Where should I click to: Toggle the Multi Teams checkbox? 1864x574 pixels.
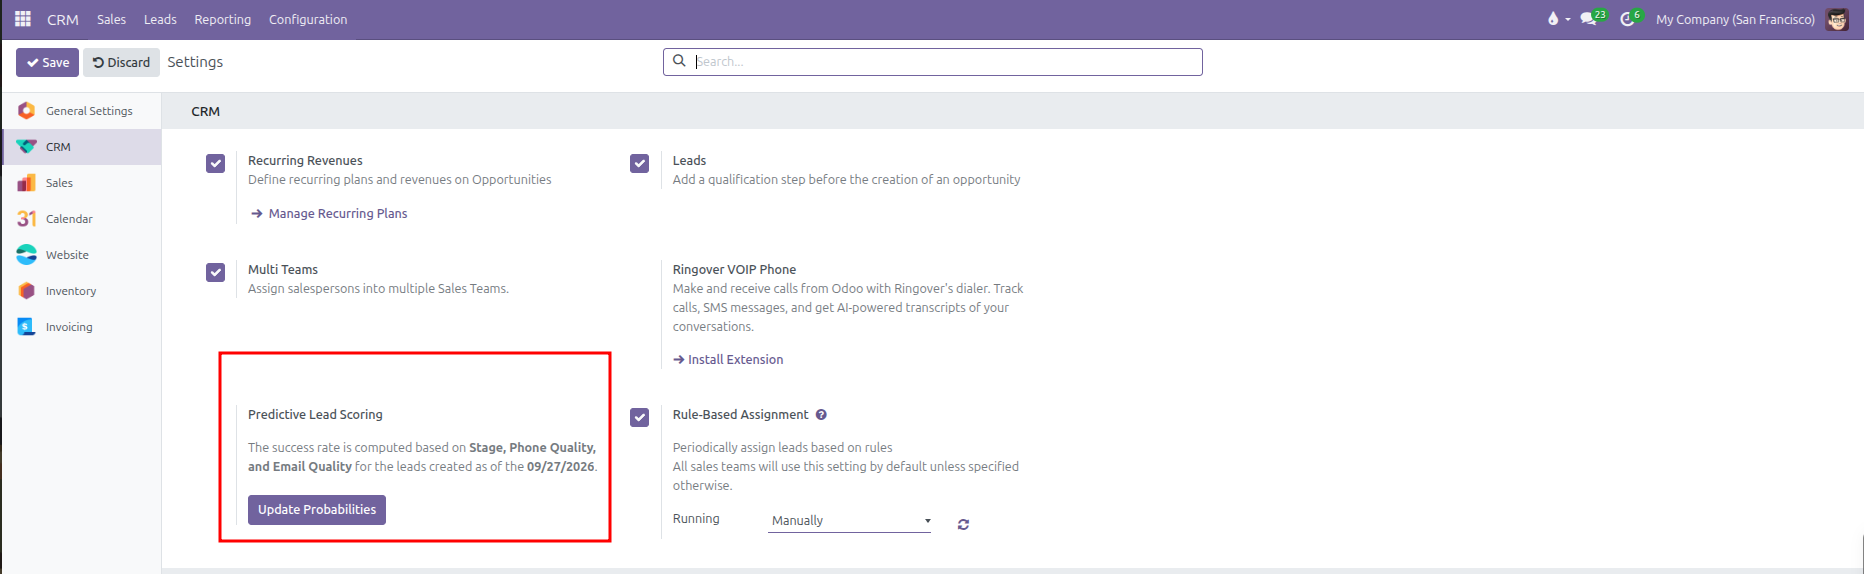point(216,272)
